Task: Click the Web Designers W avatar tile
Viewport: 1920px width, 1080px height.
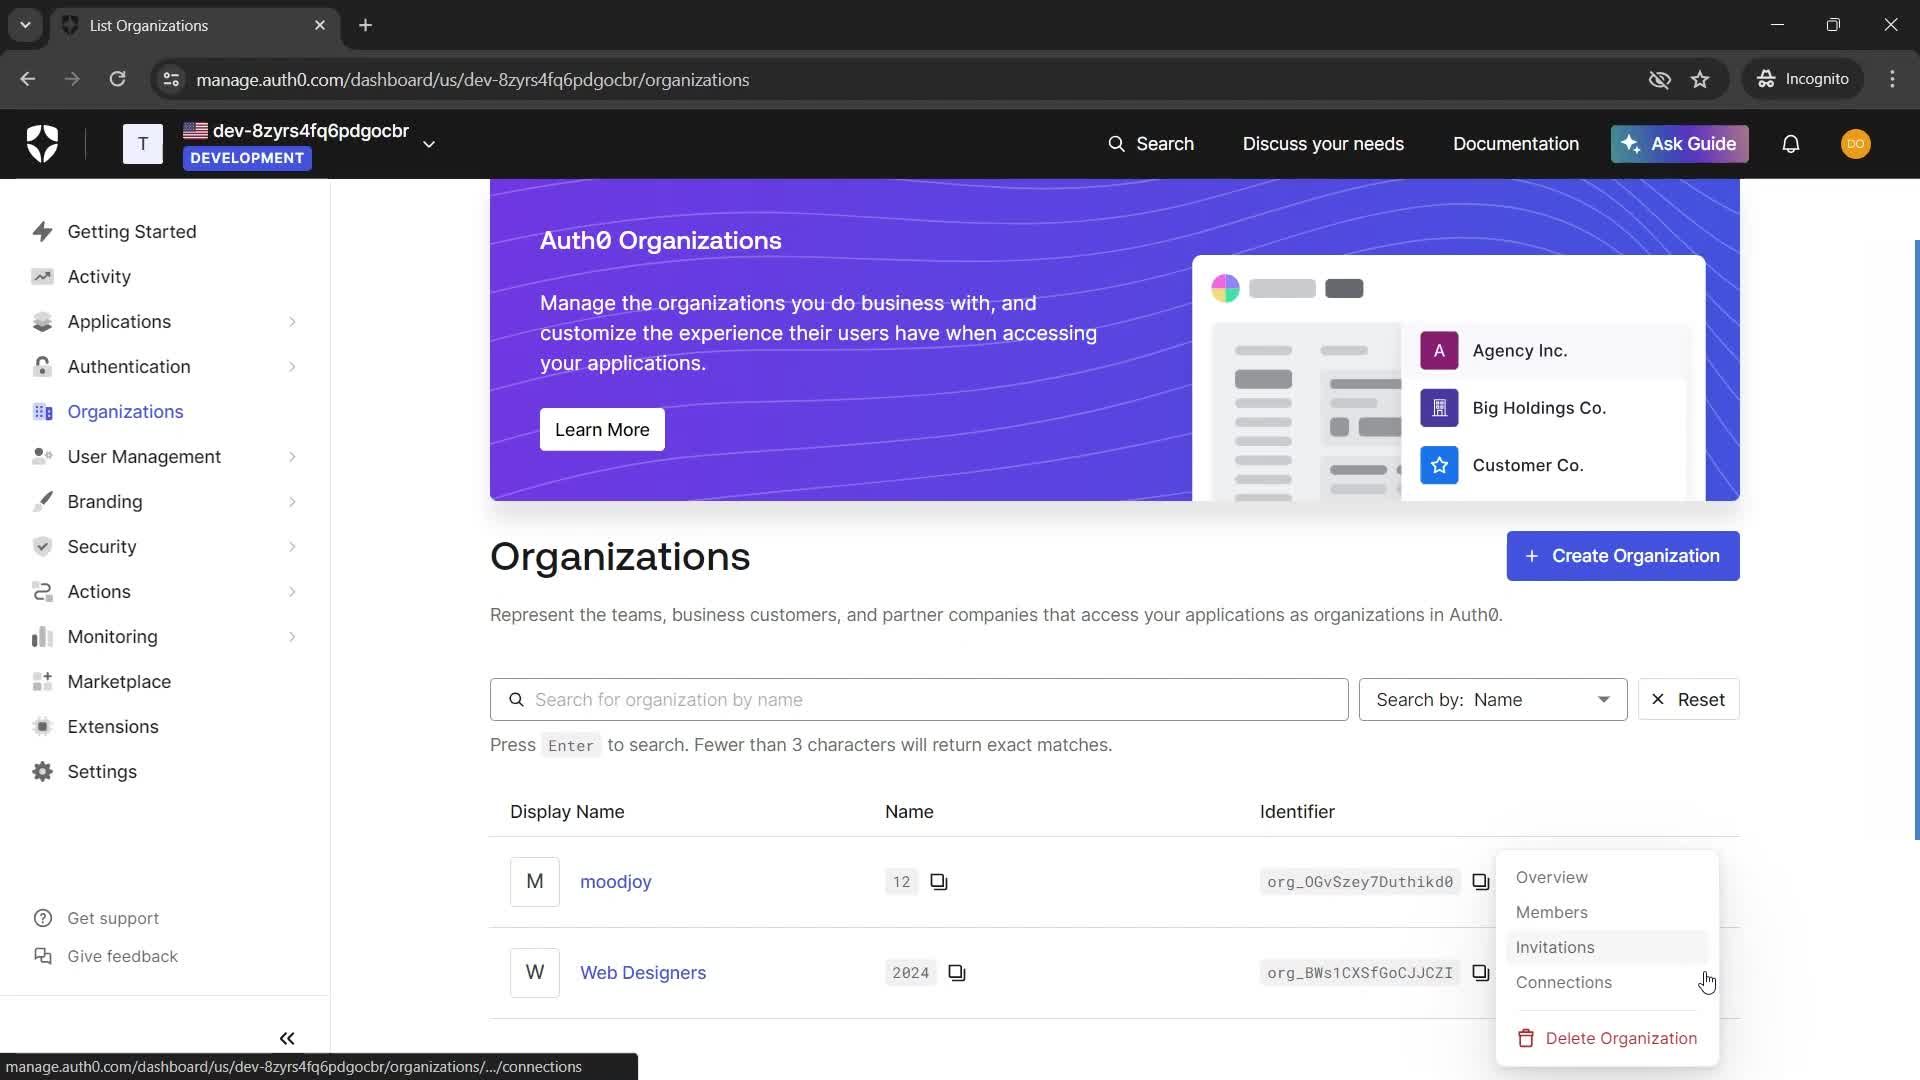Action: tap(535, 973)
